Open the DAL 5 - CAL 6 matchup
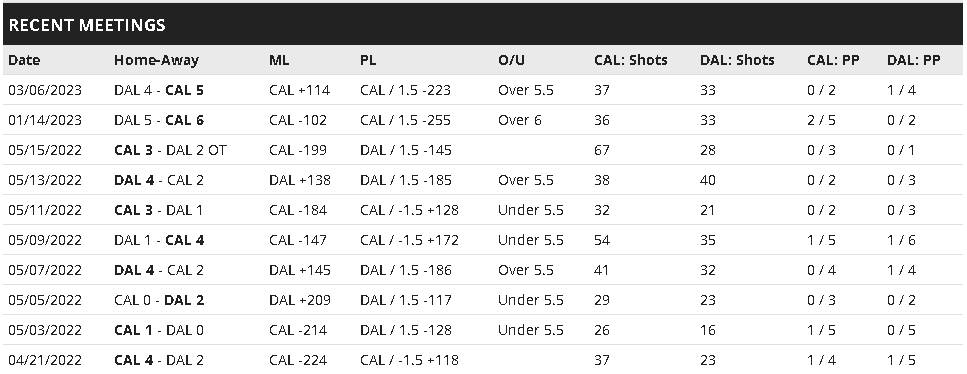The image size is (967, 374). click(x=158, y=120)
